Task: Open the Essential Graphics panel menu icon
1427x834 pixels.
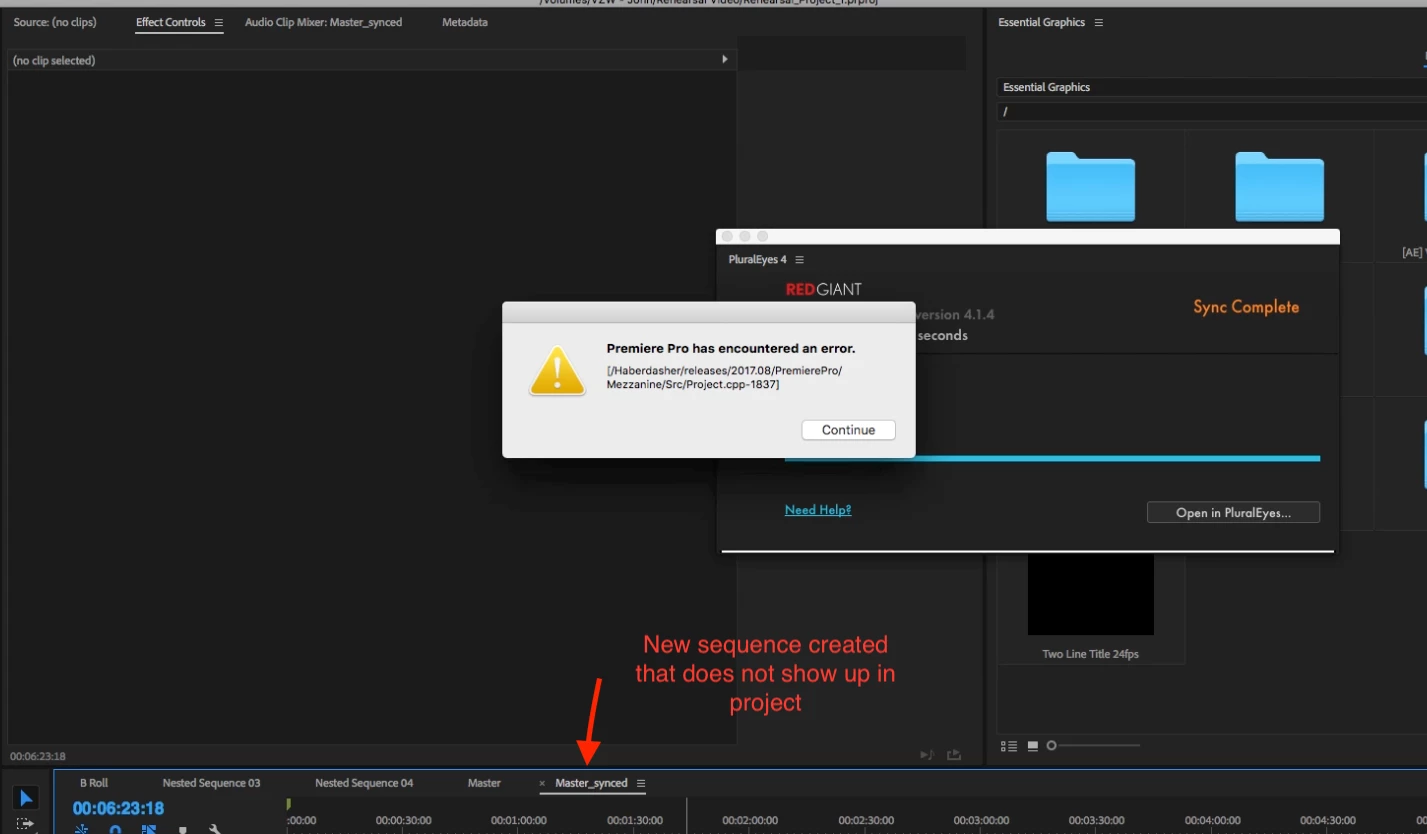Action: pos(1098,22)
